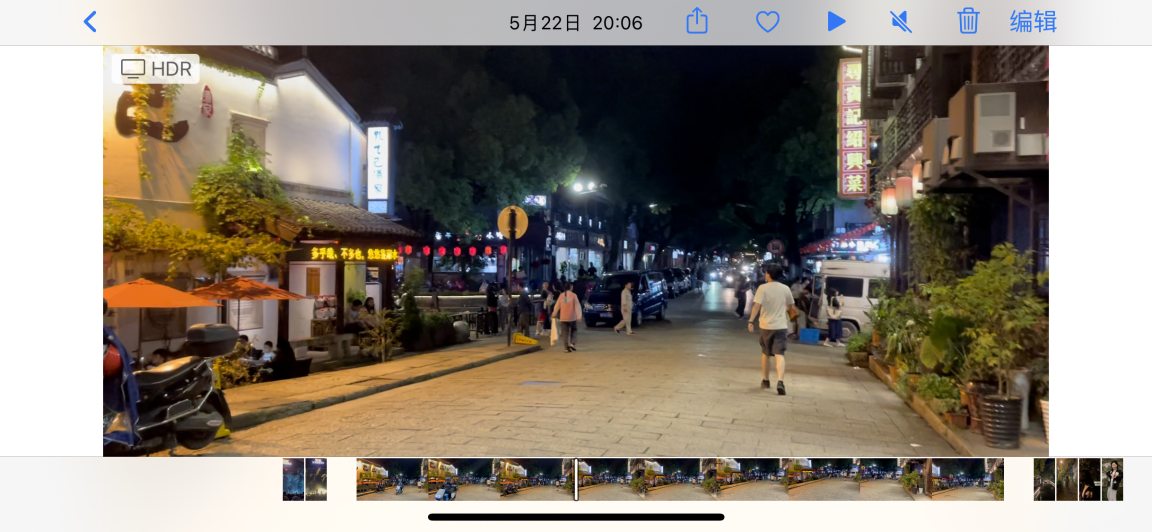The width and height of the screenshot is (1152, 532).
Task: Tap the home indicator bar at the bottom
Action: coord(576,517)
